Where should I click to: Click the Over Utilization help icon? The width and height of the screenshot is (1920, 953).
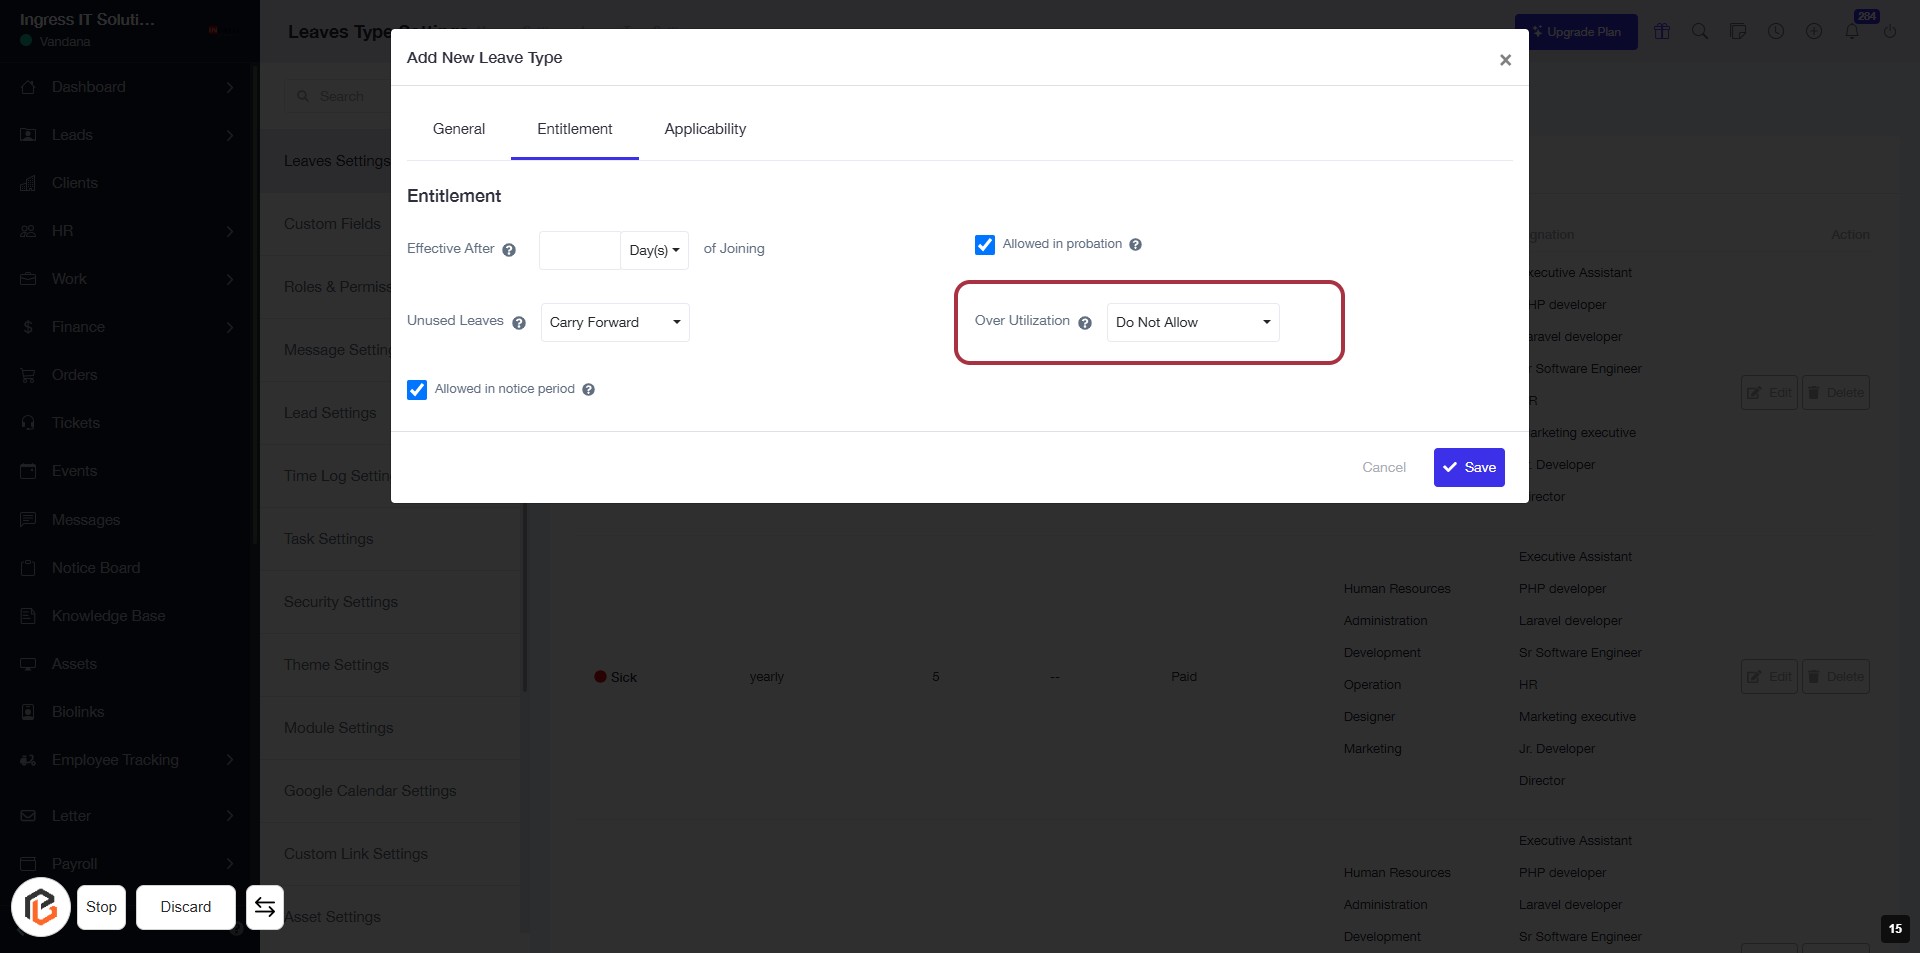click(x=1085, y=323)
